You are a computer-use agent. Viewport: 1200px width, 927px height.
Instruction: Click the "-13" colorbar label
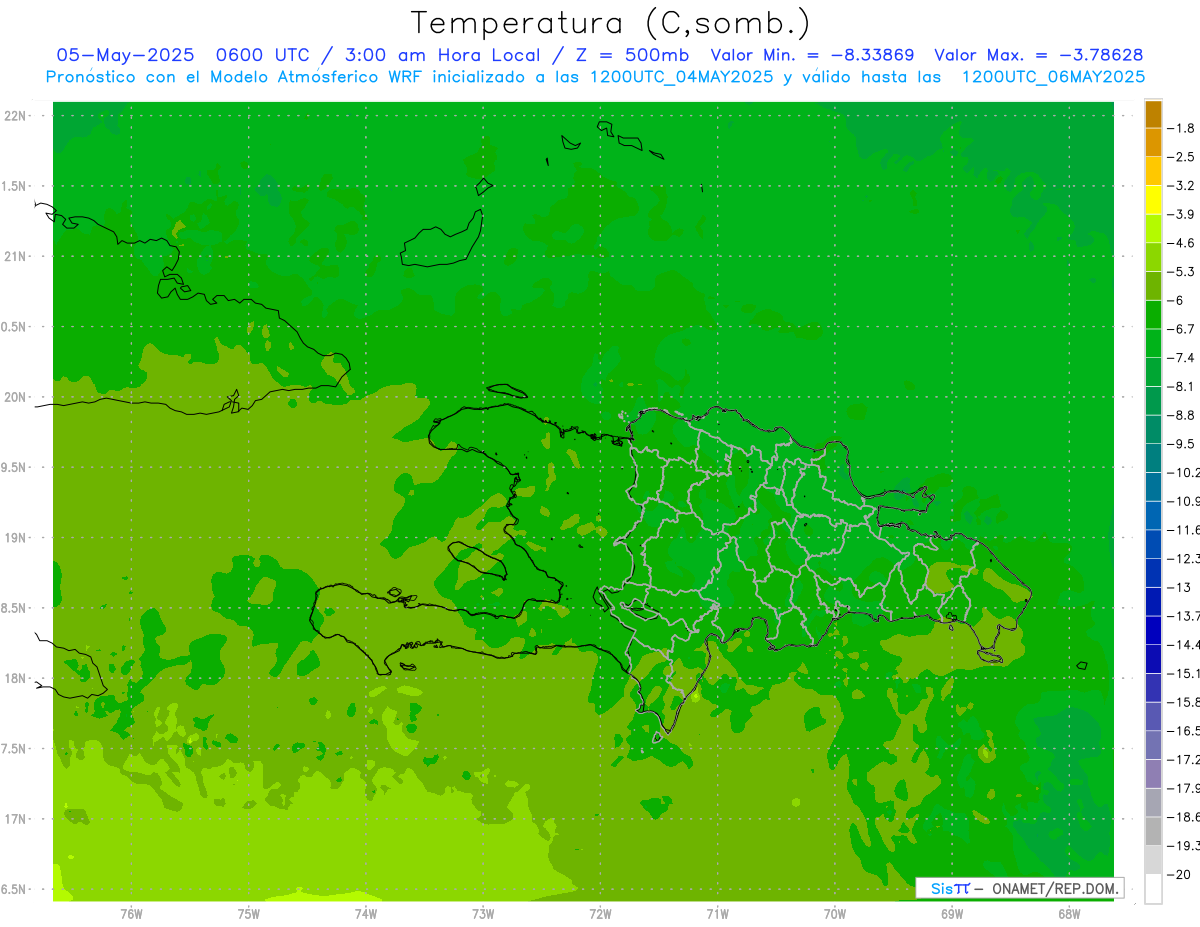1181,587
